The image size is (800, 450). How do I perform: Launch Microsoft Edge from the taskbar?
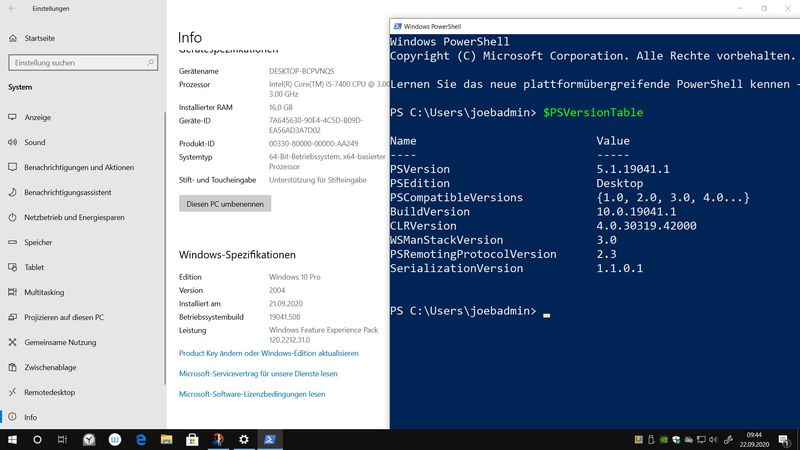pos(141,439)
